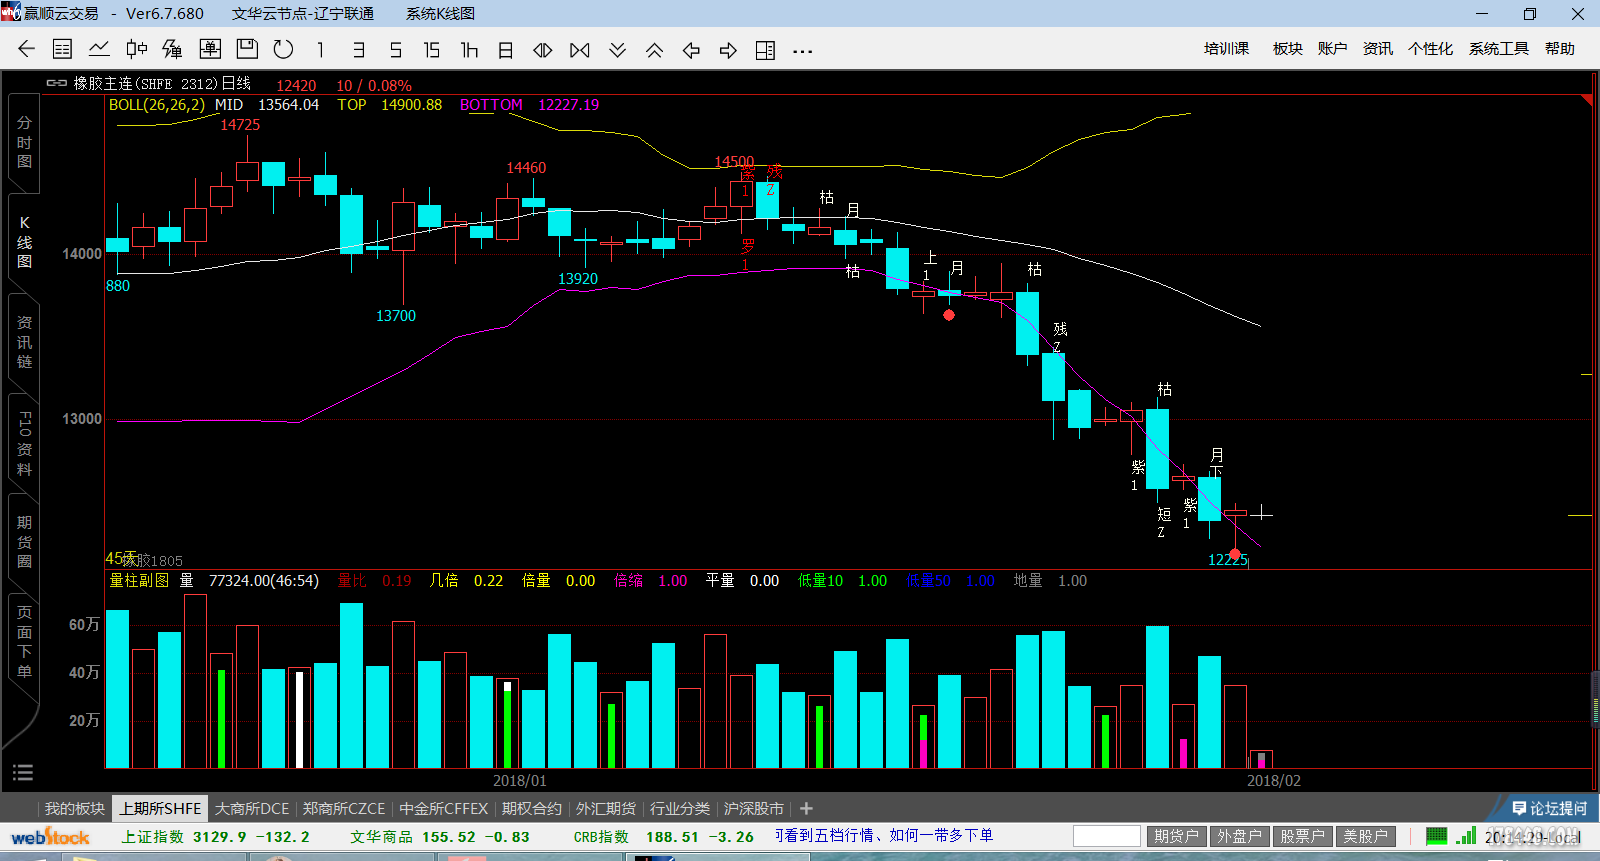1600x861 pixels.
Task: Open the 系统工具 menu
Action: tap(1498, 48)
